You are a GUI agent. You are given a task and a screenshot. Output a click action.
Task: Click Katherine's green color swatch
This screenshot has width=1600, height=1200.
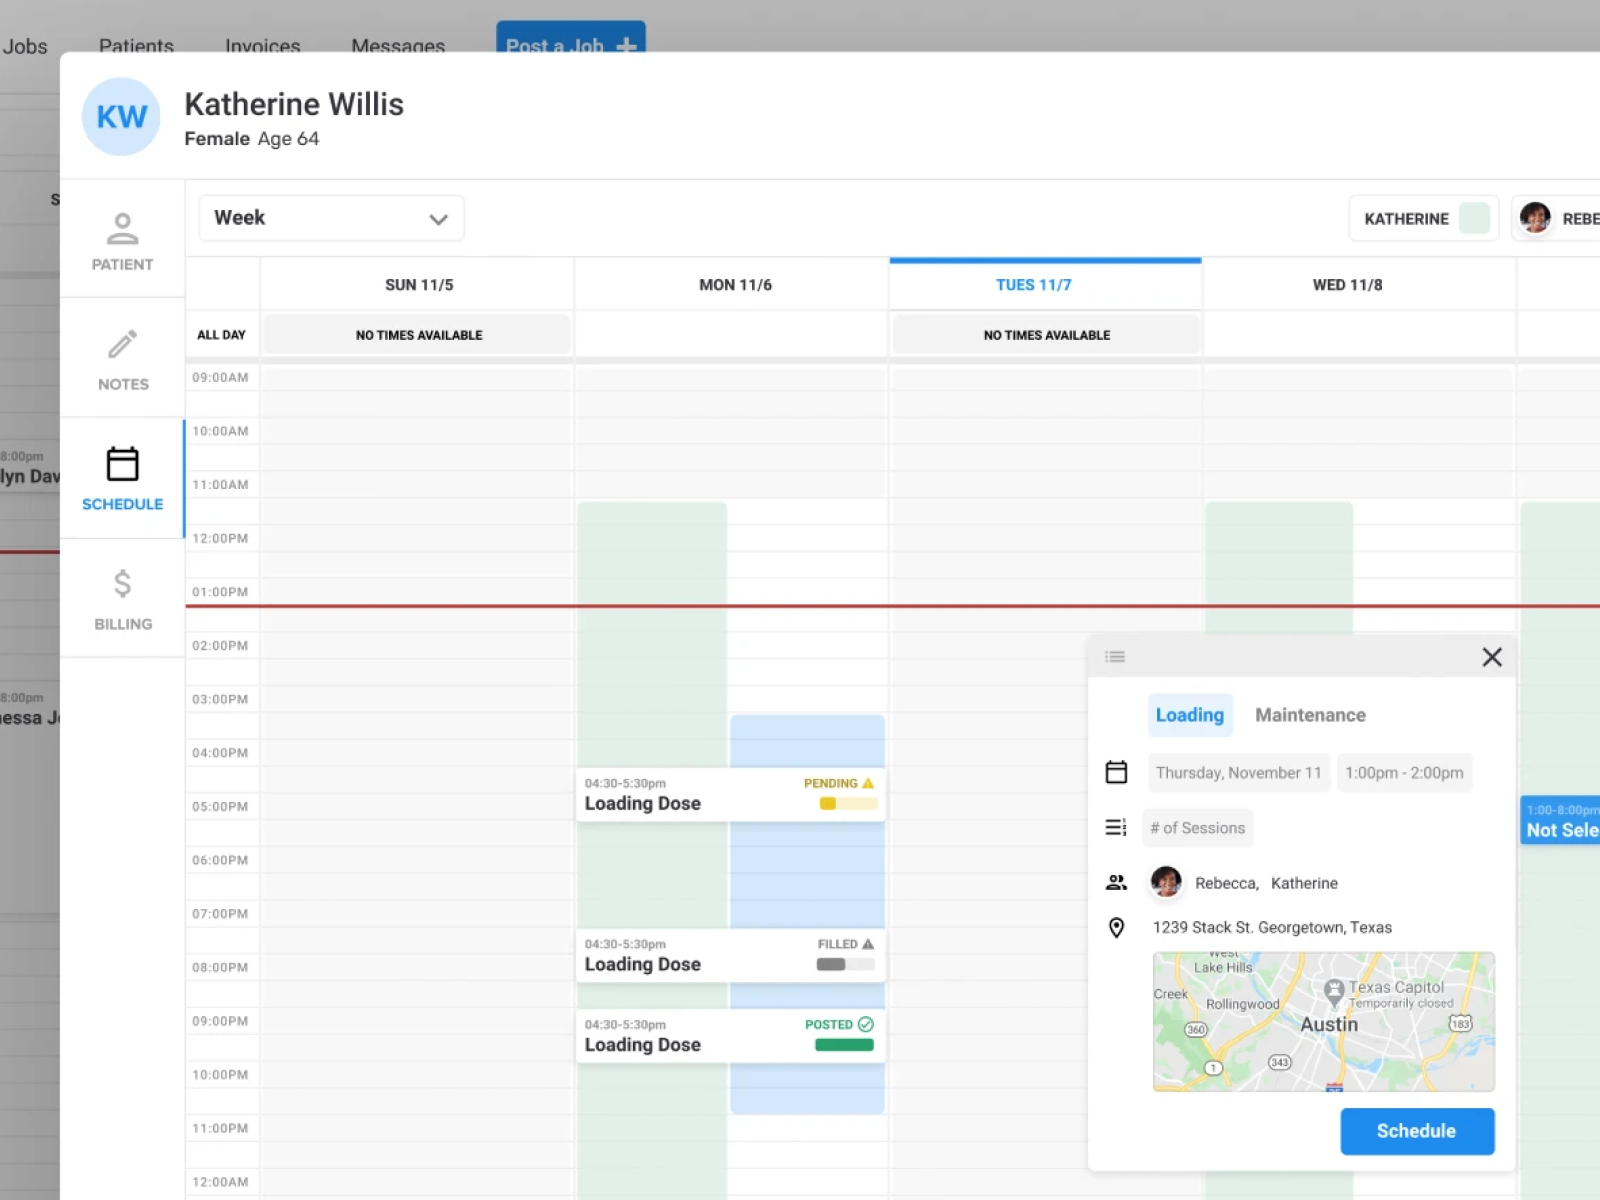(x=1474, y=218)
